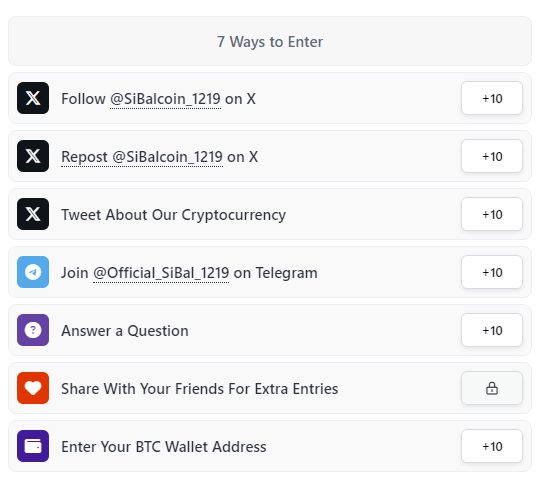Click the purple question mark icon
The height and width of the screenshot is (478, 540).
(33, 330)
